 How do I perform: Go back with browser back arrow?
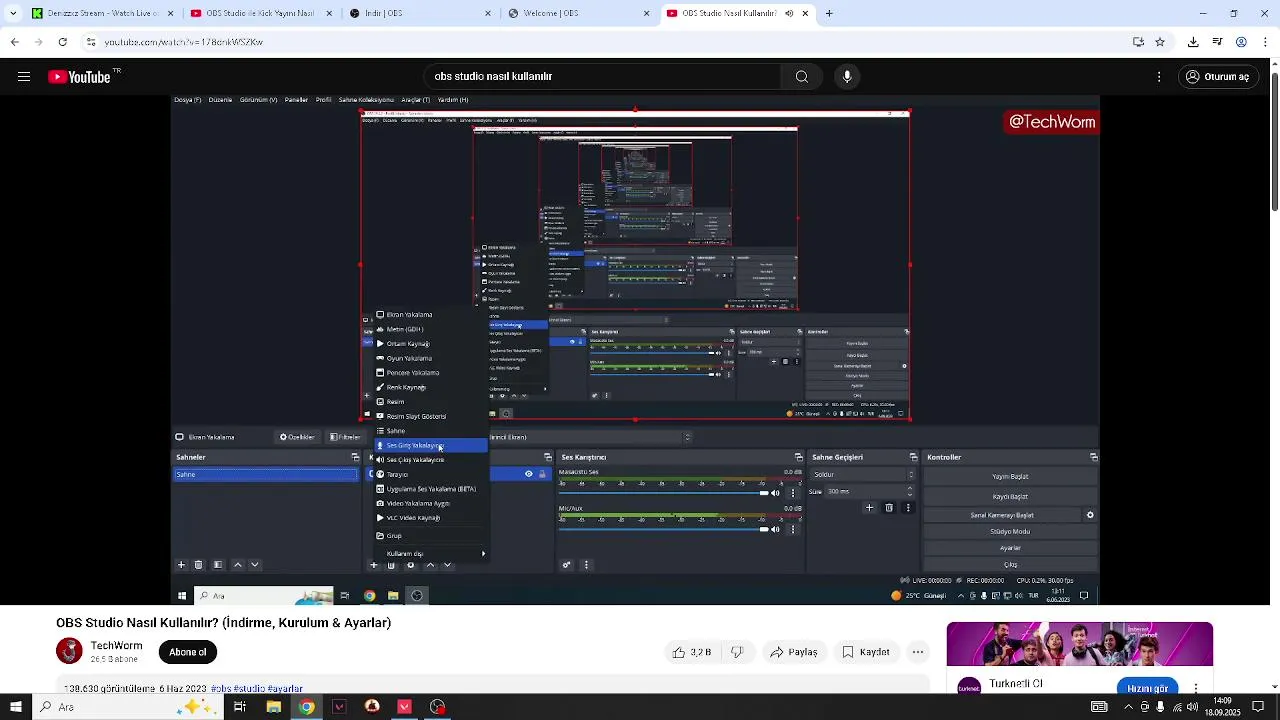[14, 42]
